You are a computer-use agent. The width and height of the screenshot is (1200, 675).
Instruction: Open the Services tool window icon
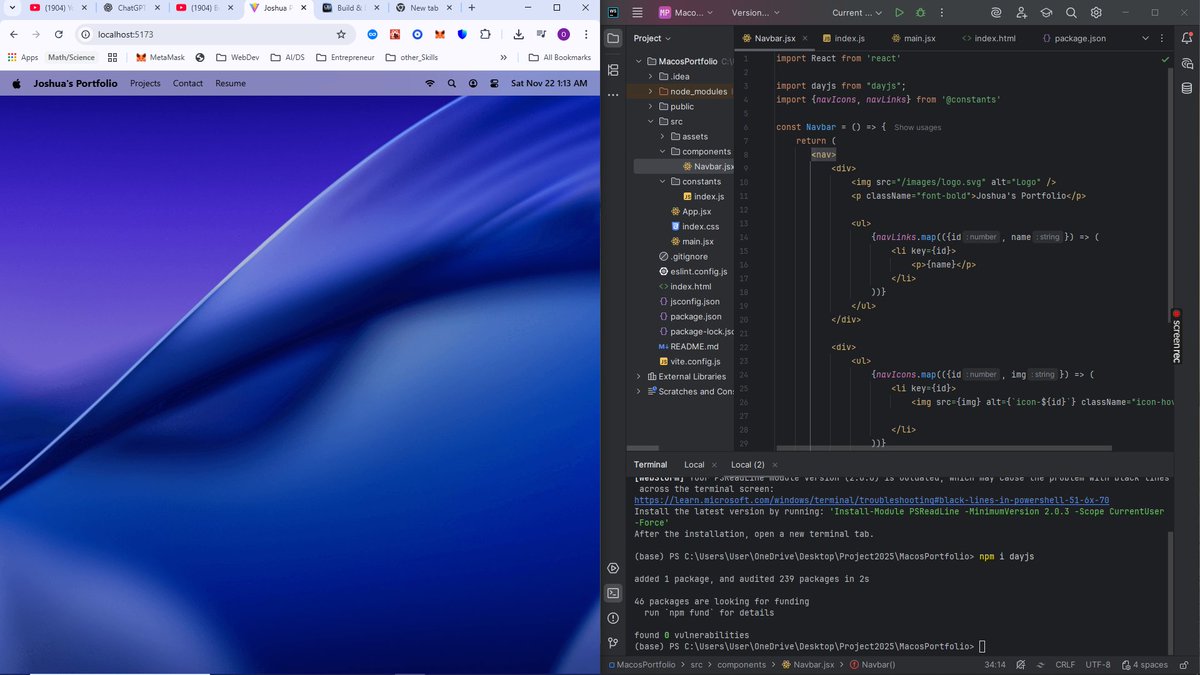[x=613, y=568]
